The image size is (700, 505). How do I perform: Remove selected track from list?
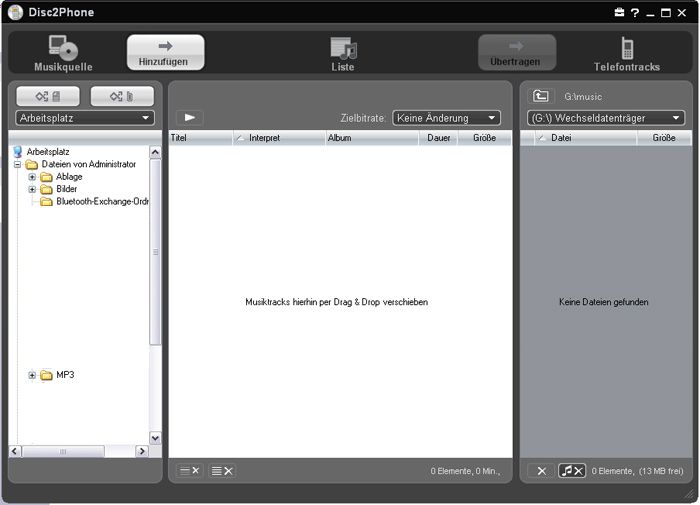pyautogui.click(x=190, y=471)
